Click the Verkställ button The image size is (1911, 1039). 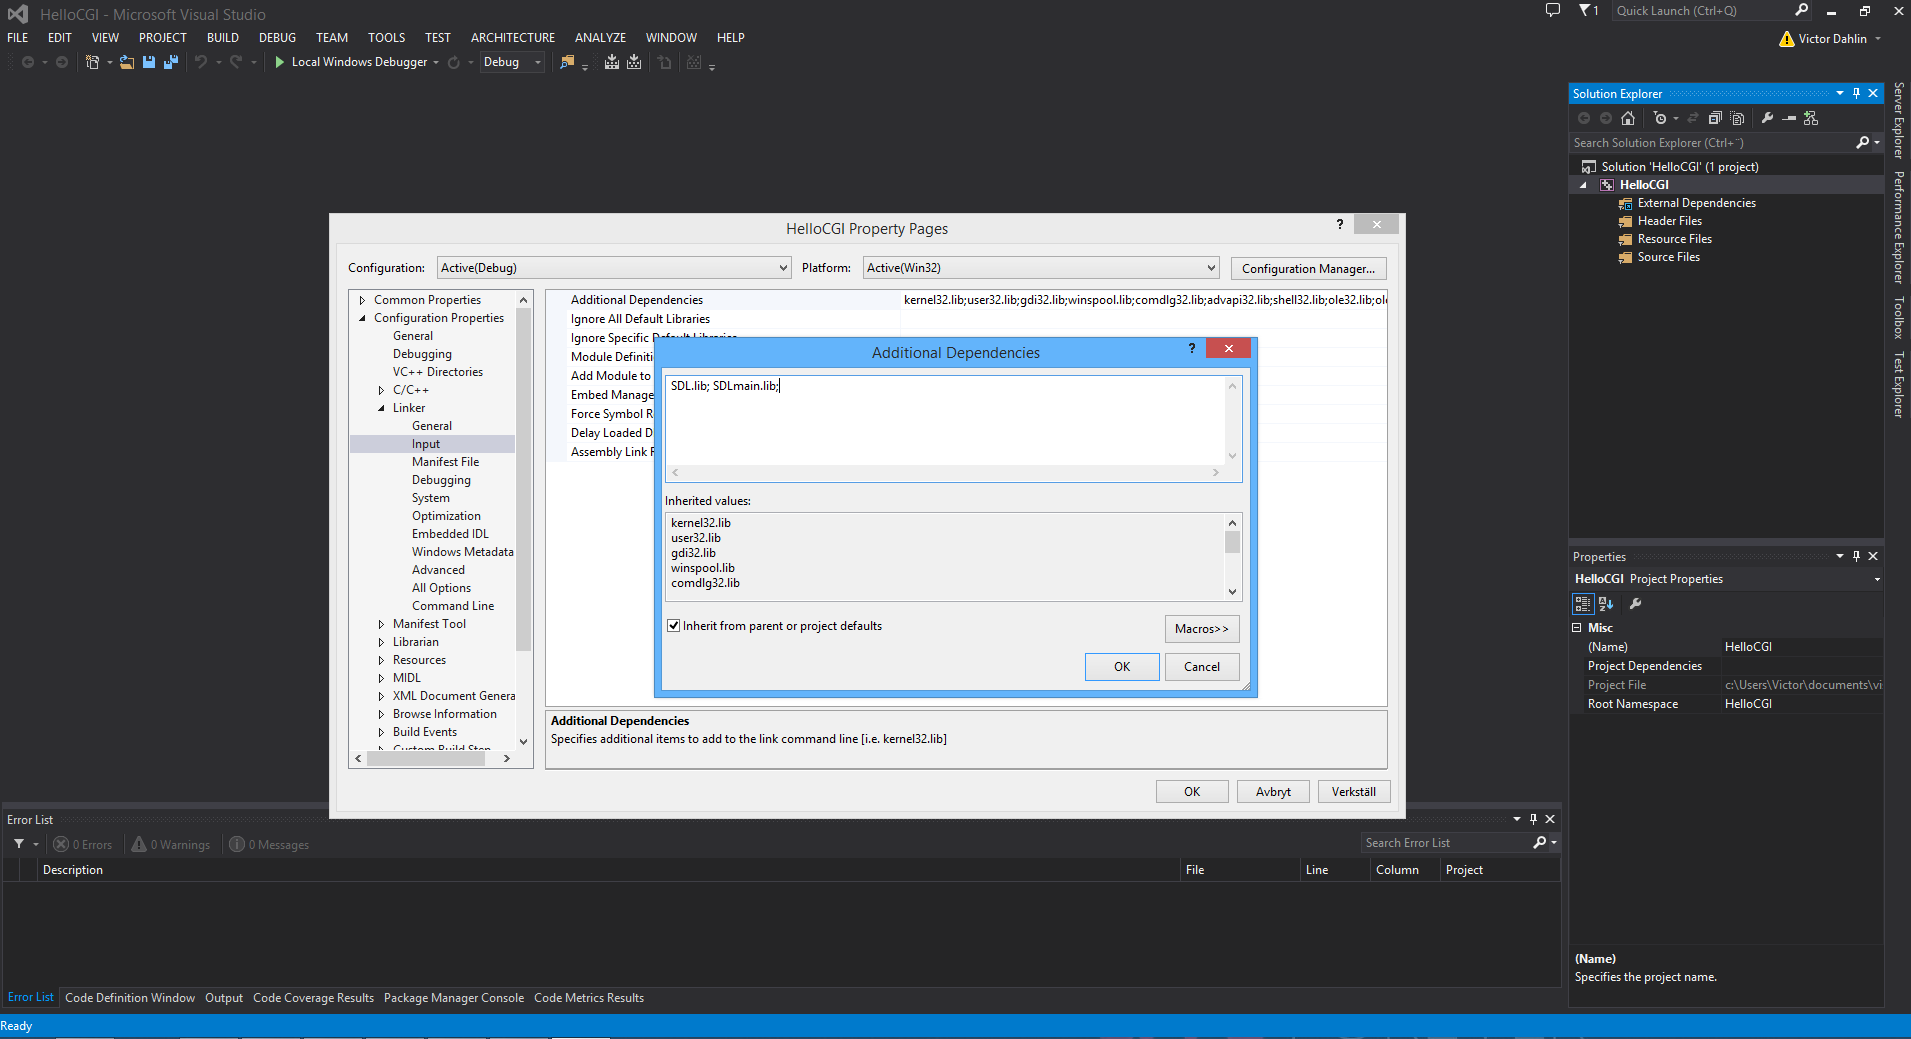[1354, 792]
